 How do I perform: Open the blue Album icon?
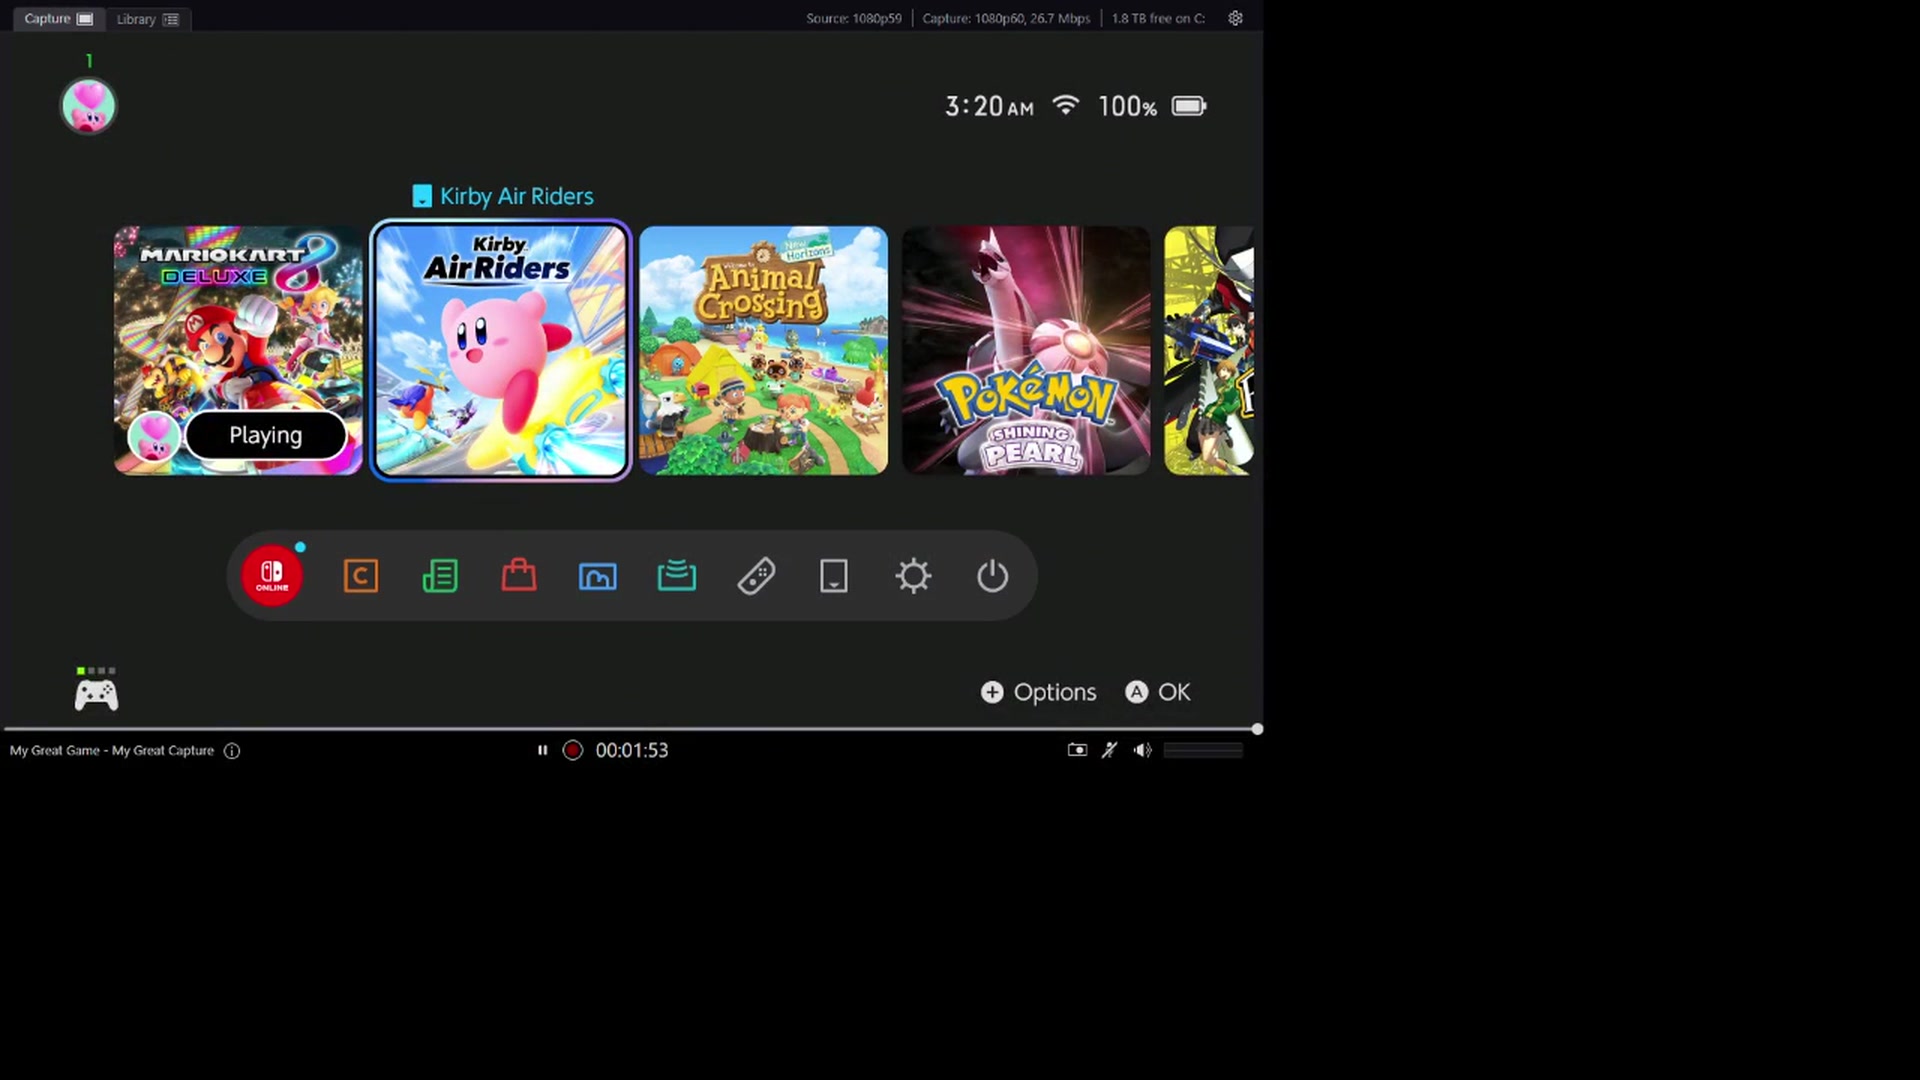[x=598, y=576]
